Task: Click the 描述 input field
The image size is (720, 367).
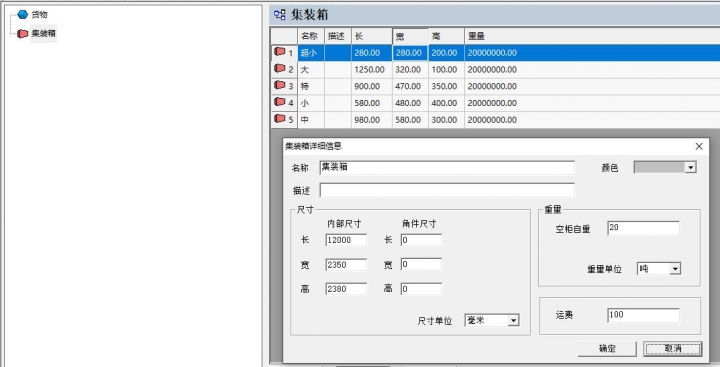Action: pos(447,190)
